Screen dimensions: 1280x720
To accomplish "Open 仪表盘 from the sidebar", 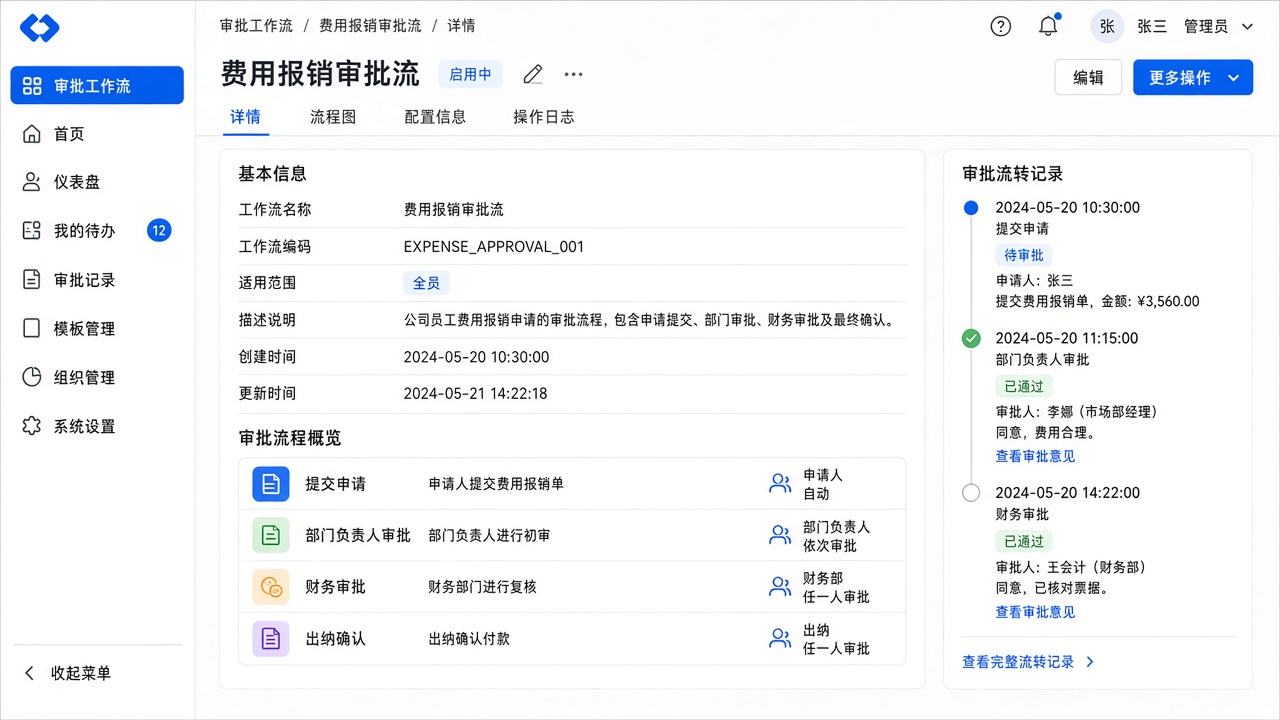I will pos(97,182).
